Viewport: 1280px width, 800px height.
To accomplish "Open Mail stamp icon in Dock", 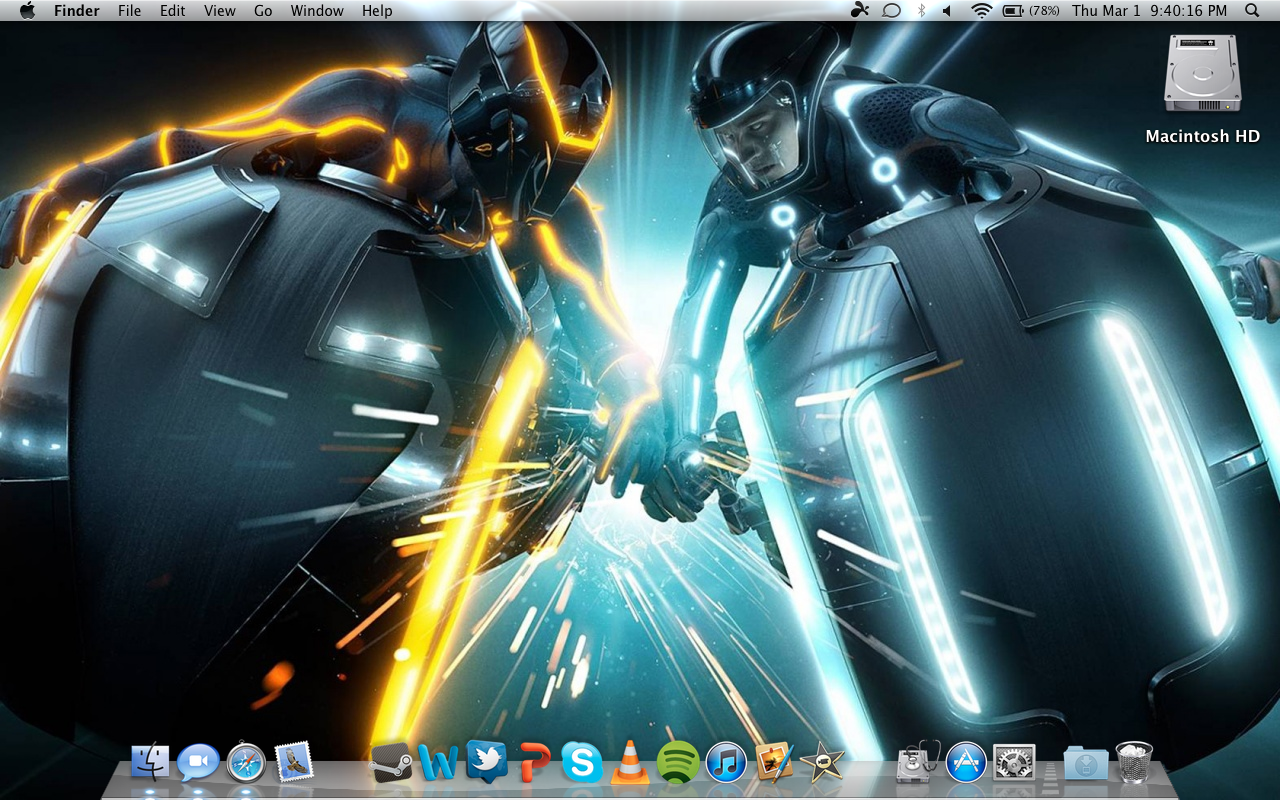I will tap(294, 762).
